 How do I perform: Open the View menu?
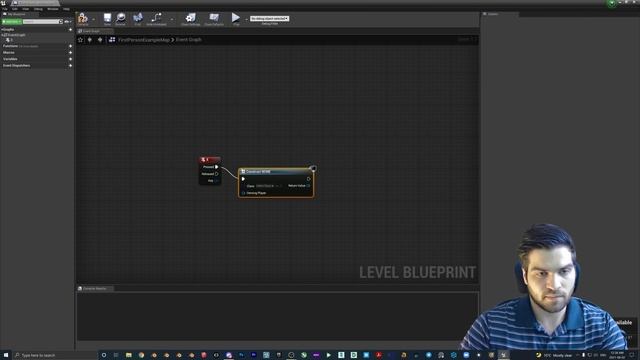(x=26, y=9)
